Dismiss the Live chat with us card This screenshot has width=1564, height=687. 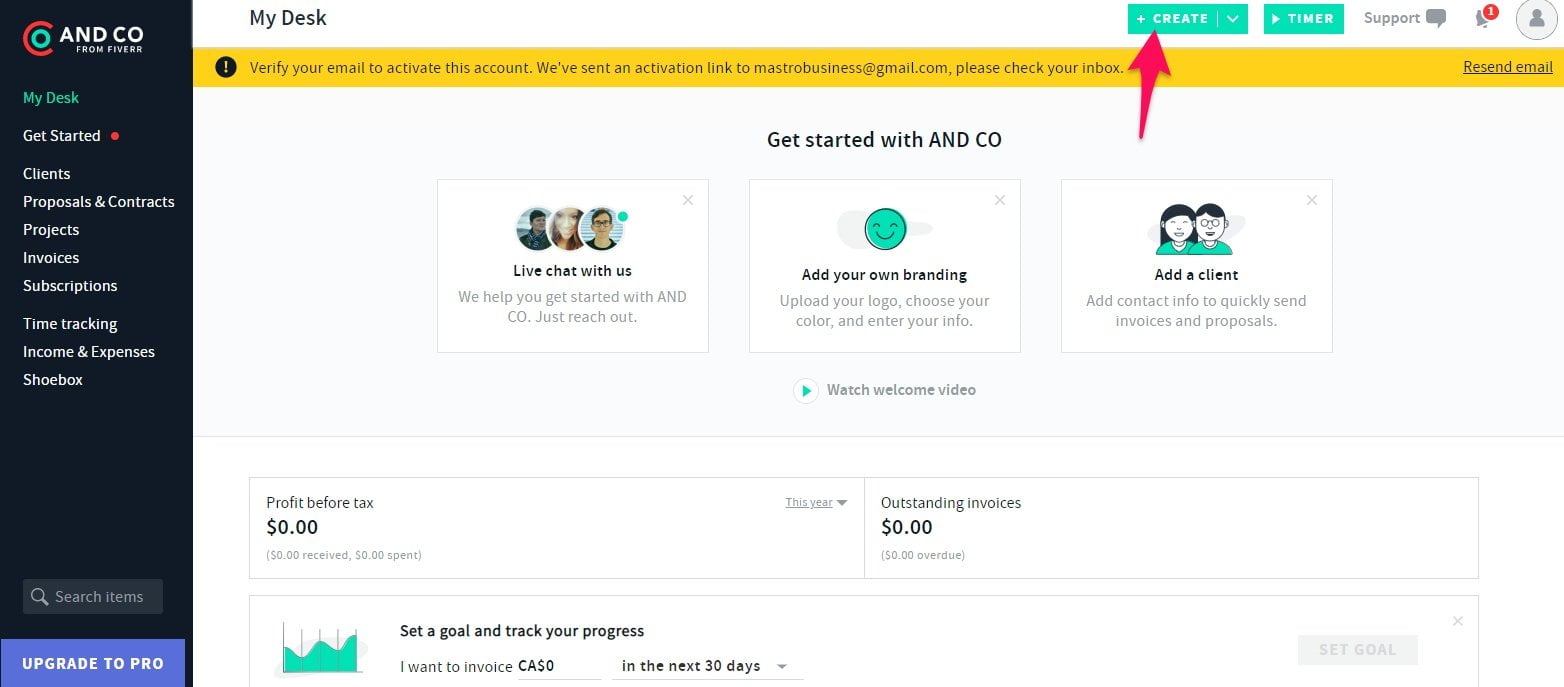click(x=688, y=200)
